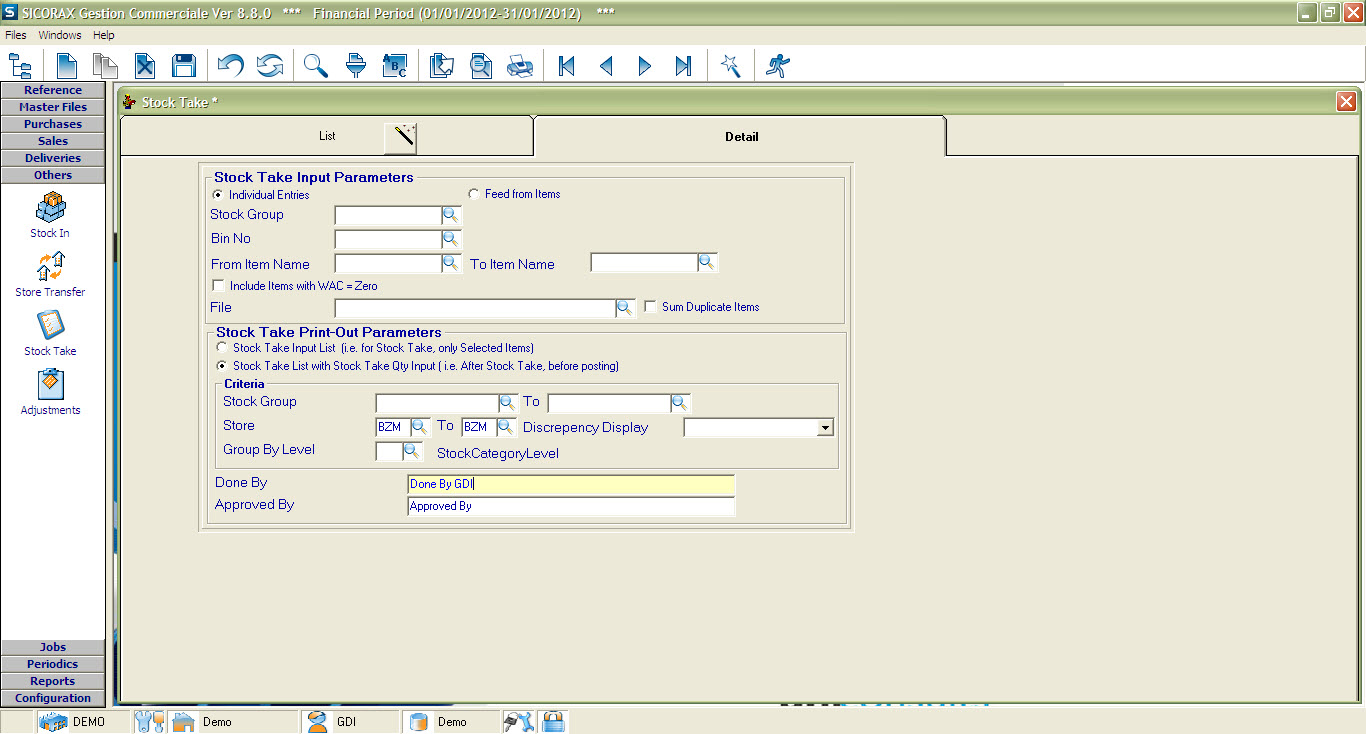Viewport: 1366px width, 734px height.
Task: Enable Include Items with WAC = Zero
Action: click(x=219, y=286)
